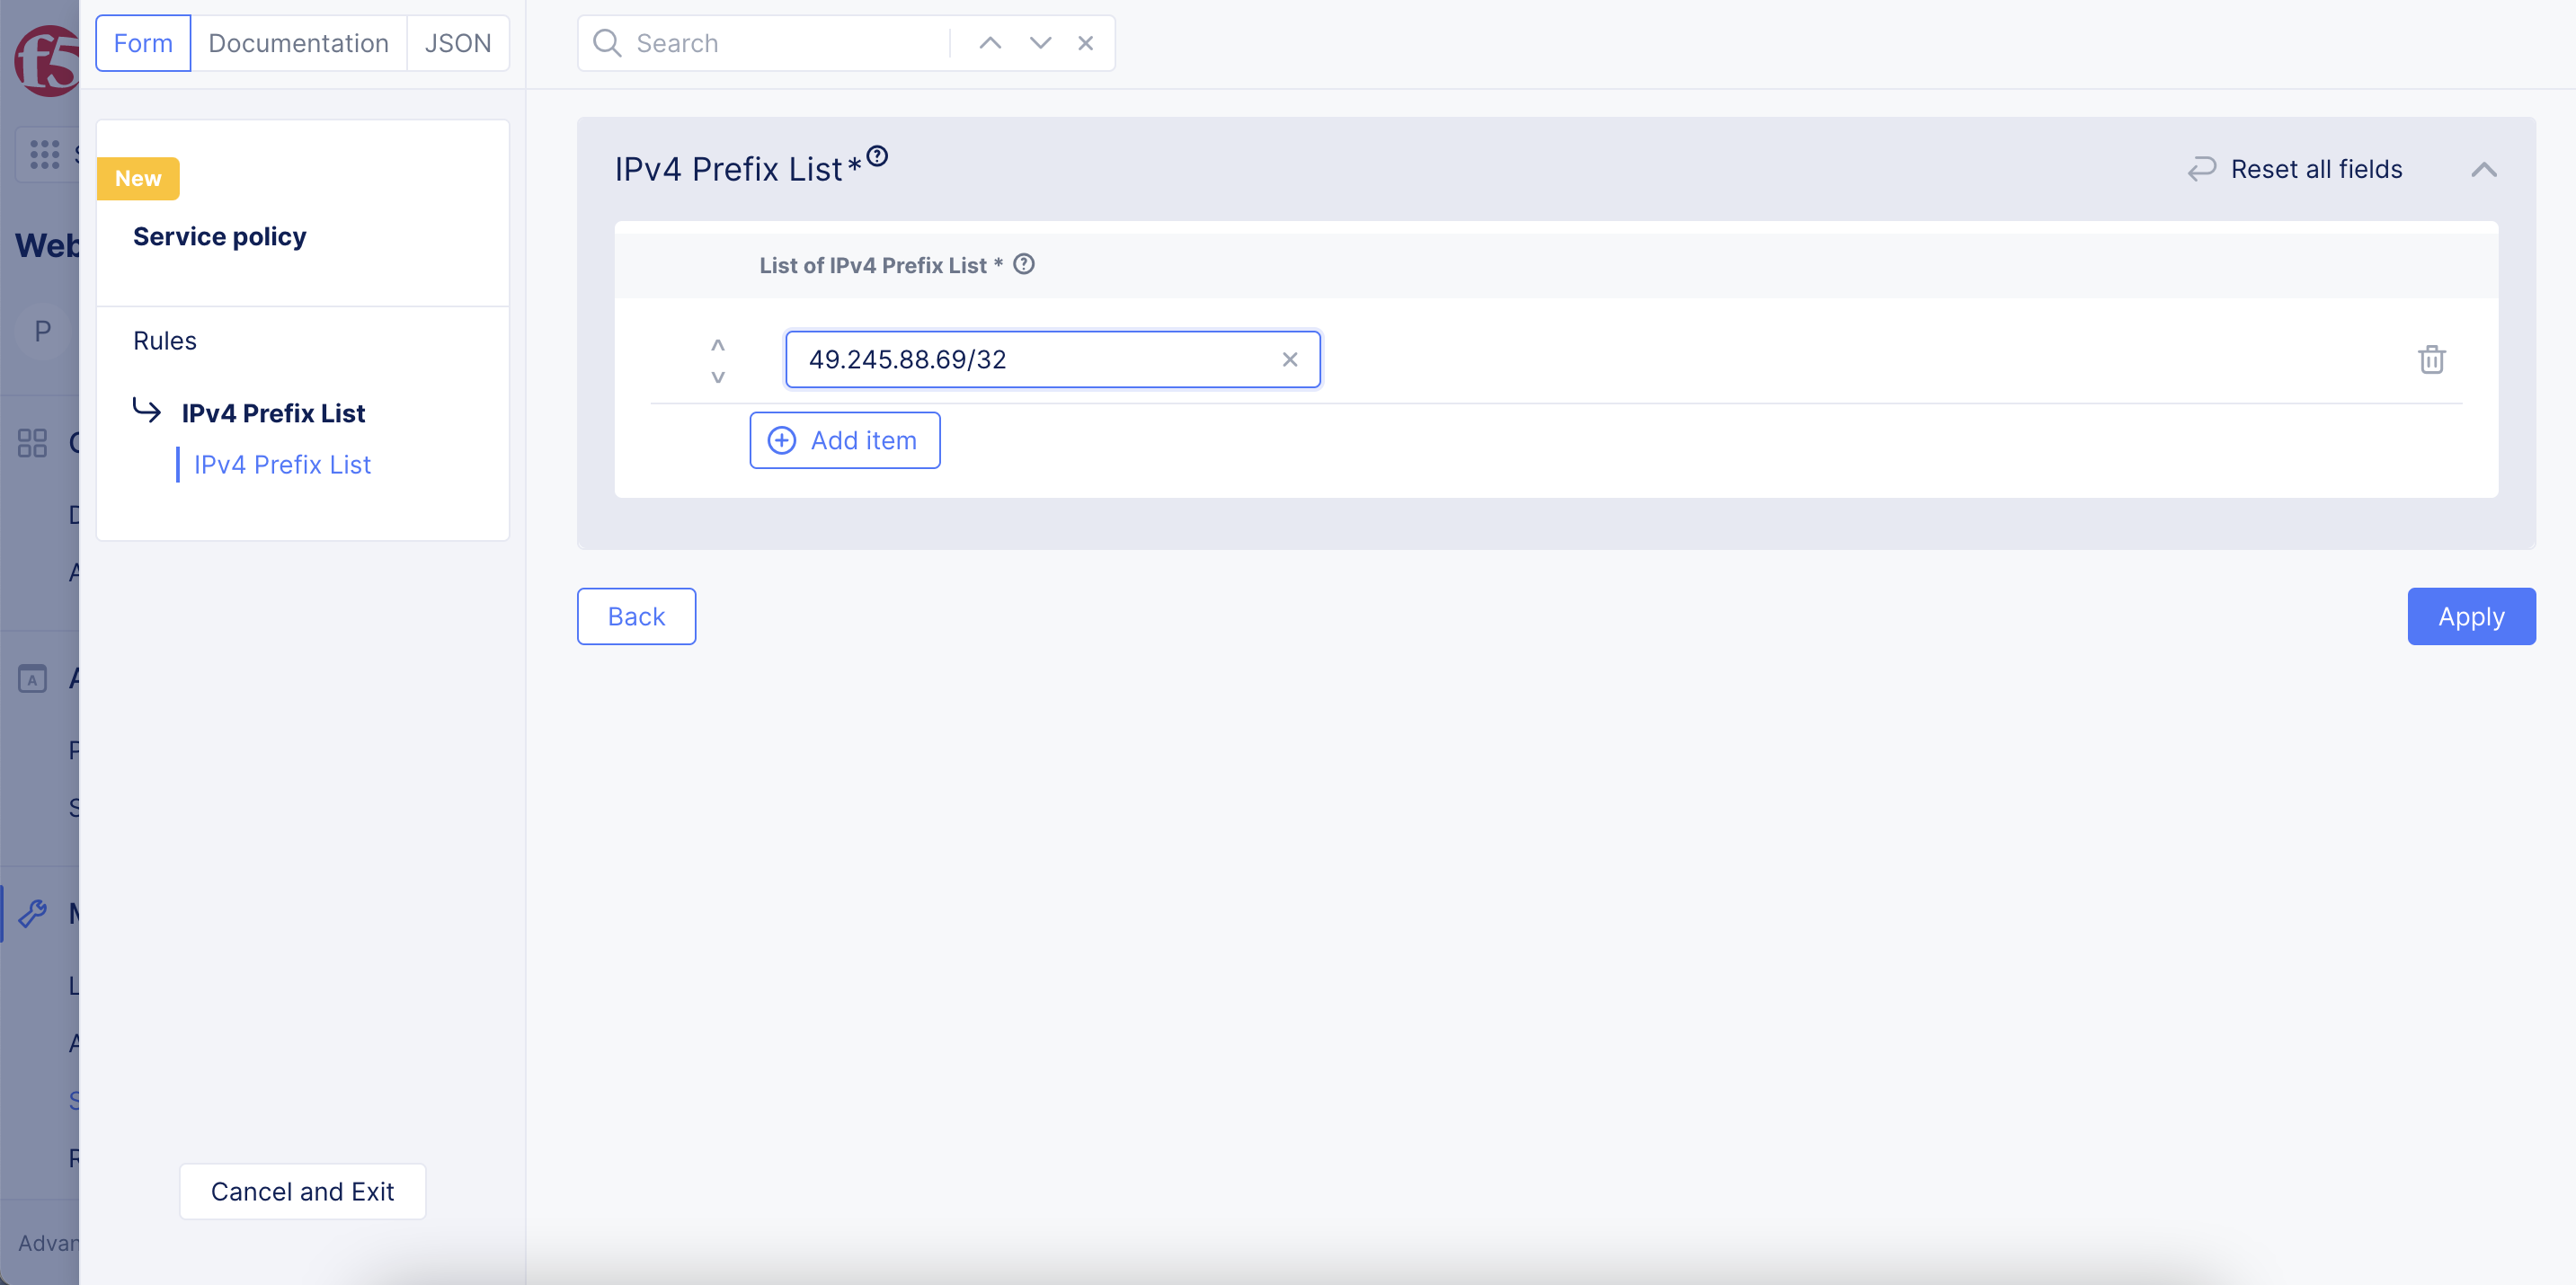Click the help icon beside IPv4 Prefix List title

coord(878,155)
